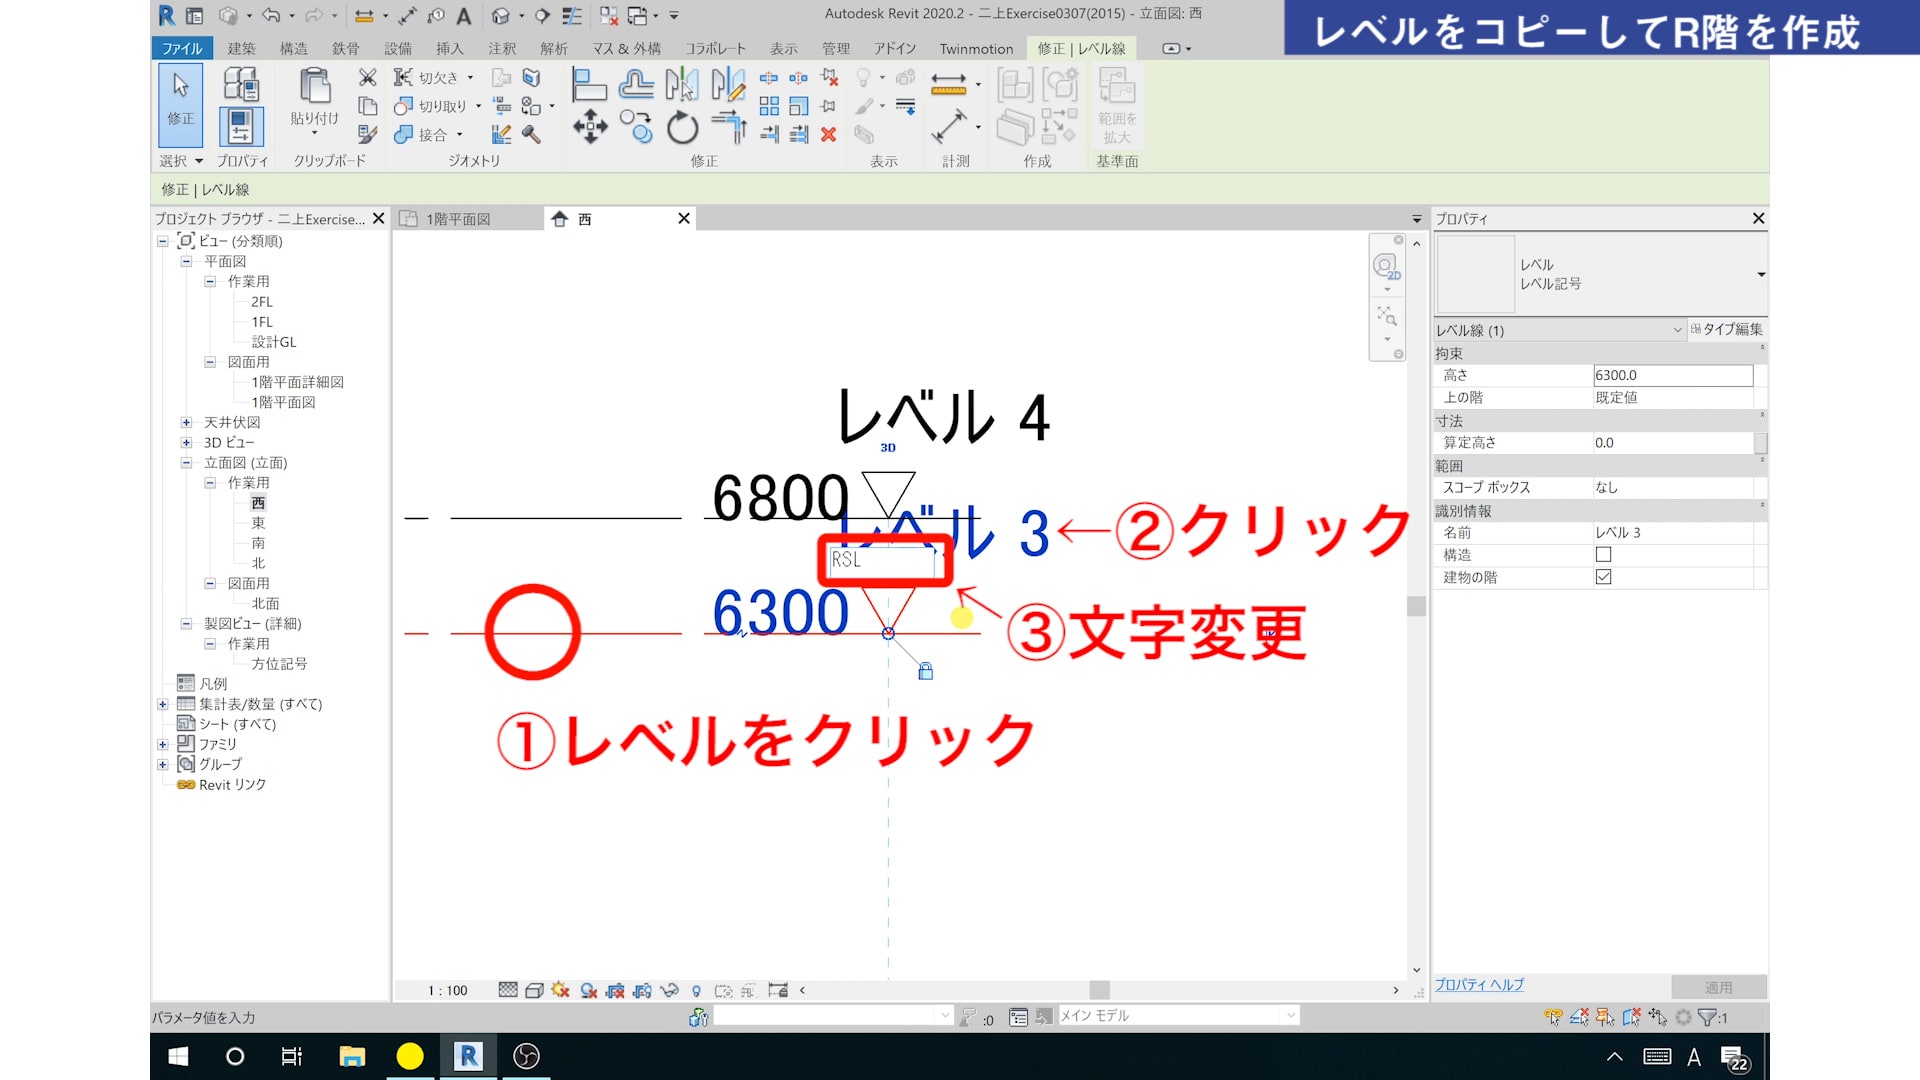Select the Copy tool in the ribbon

coord(635,127)
